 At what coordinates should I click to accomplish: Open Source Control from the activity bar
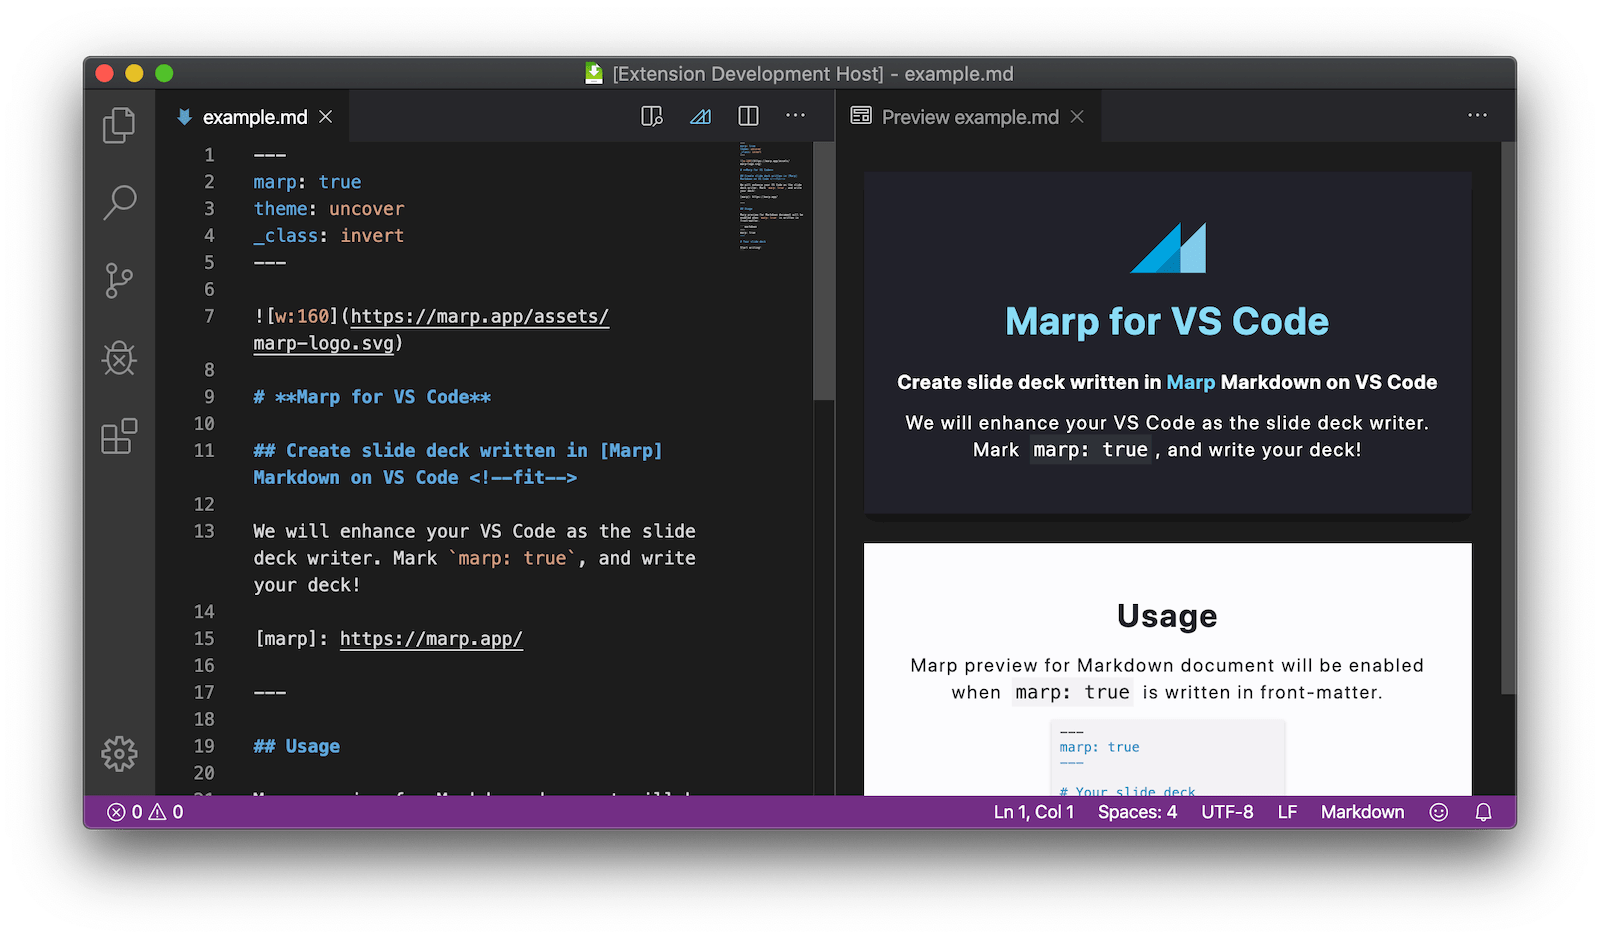[120, 281]
